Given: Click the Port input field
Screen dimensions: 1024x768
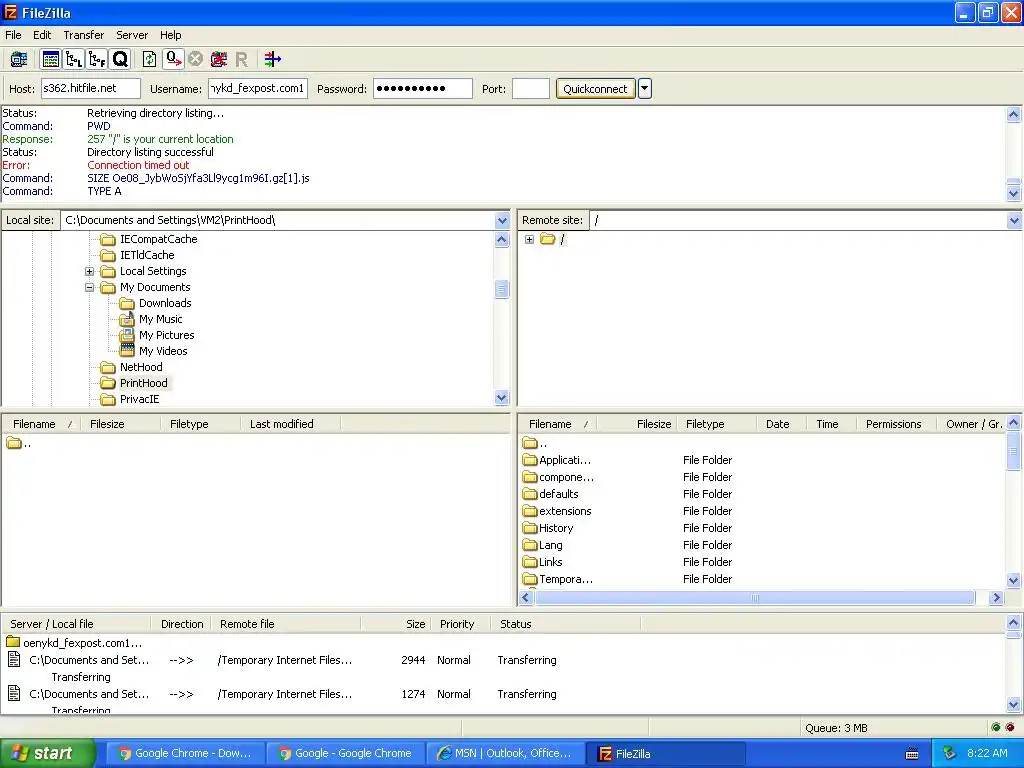Looking at the screenshot, I should pyautogui.click(x=530, y=88).
